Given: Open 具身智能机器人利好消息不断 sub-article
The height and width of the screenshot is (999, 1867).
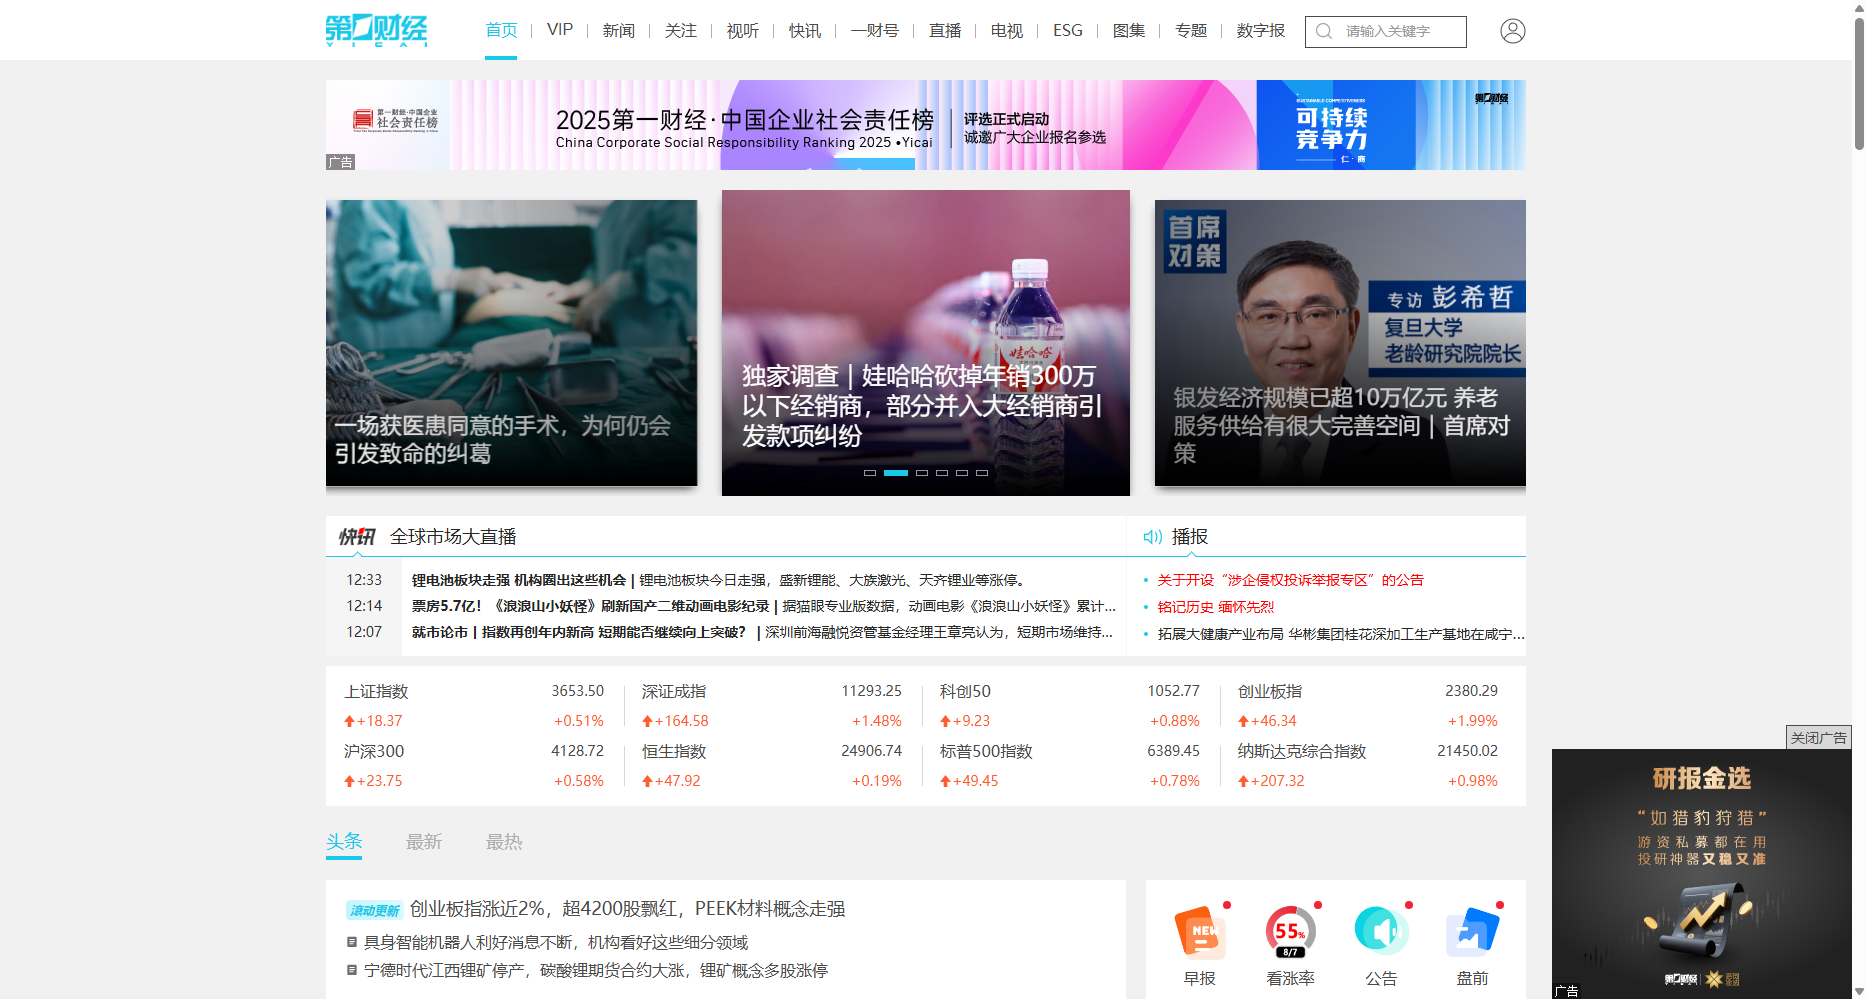Looking at the screenshot, I should [555, 942].
